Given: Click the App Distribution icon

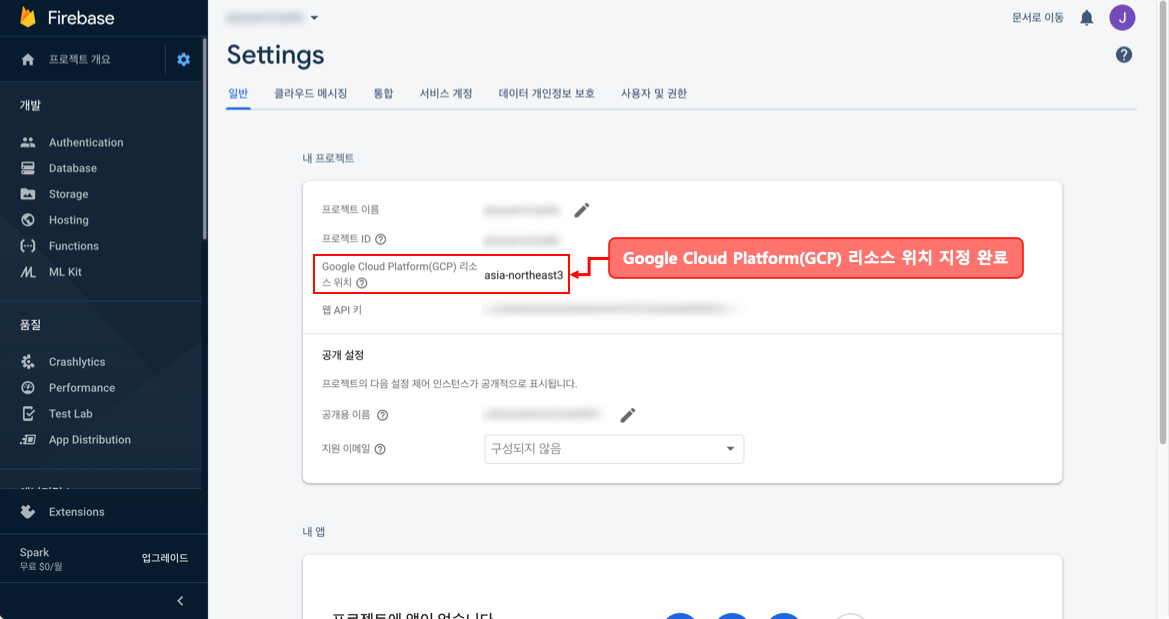Looking at the screenshot, I should pyautogui.click(x=28, y=440).
